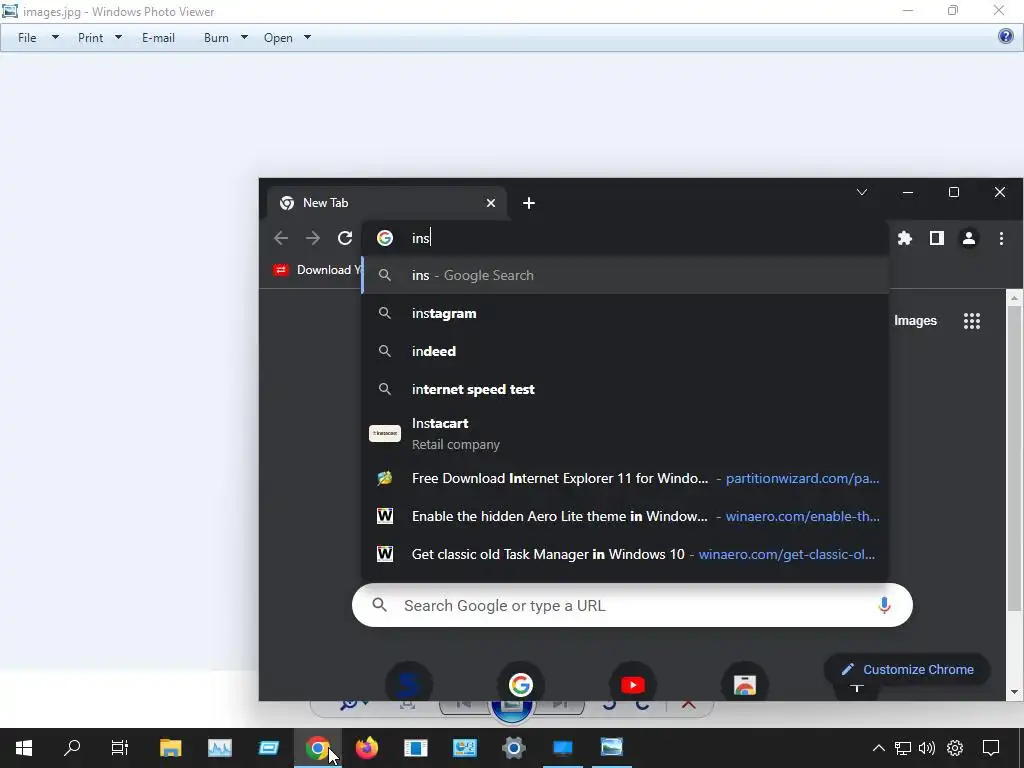The width and height of the screenshot is (1024, 768).
Task: Open the 'Free Download Internet Explorer 11' suggestion
Action: pyautogui.click(x=625, y=478)
